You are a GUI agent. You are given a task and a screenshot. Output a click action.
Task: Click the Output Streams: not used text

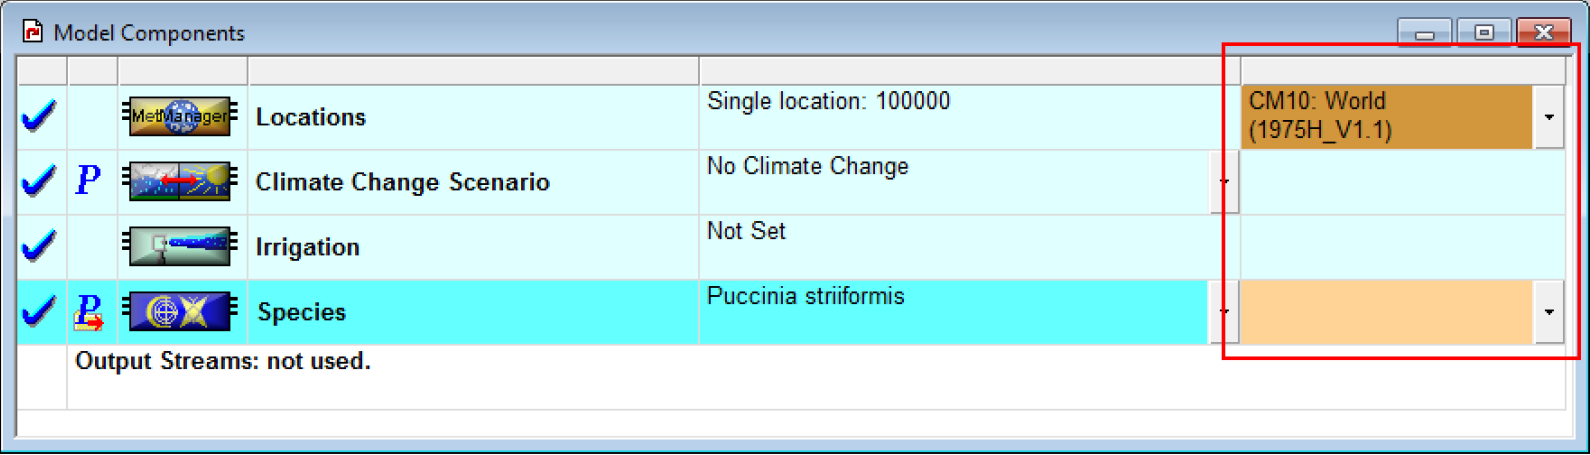223,361
